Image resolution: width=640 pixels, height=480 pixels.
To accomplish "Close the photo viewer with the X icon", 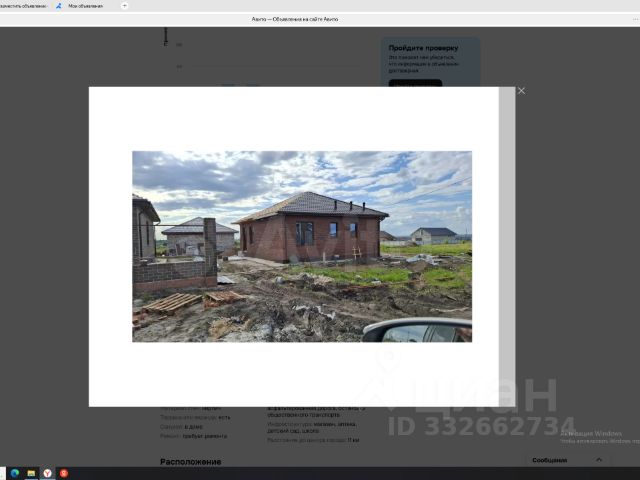I will tap(521, 91).
